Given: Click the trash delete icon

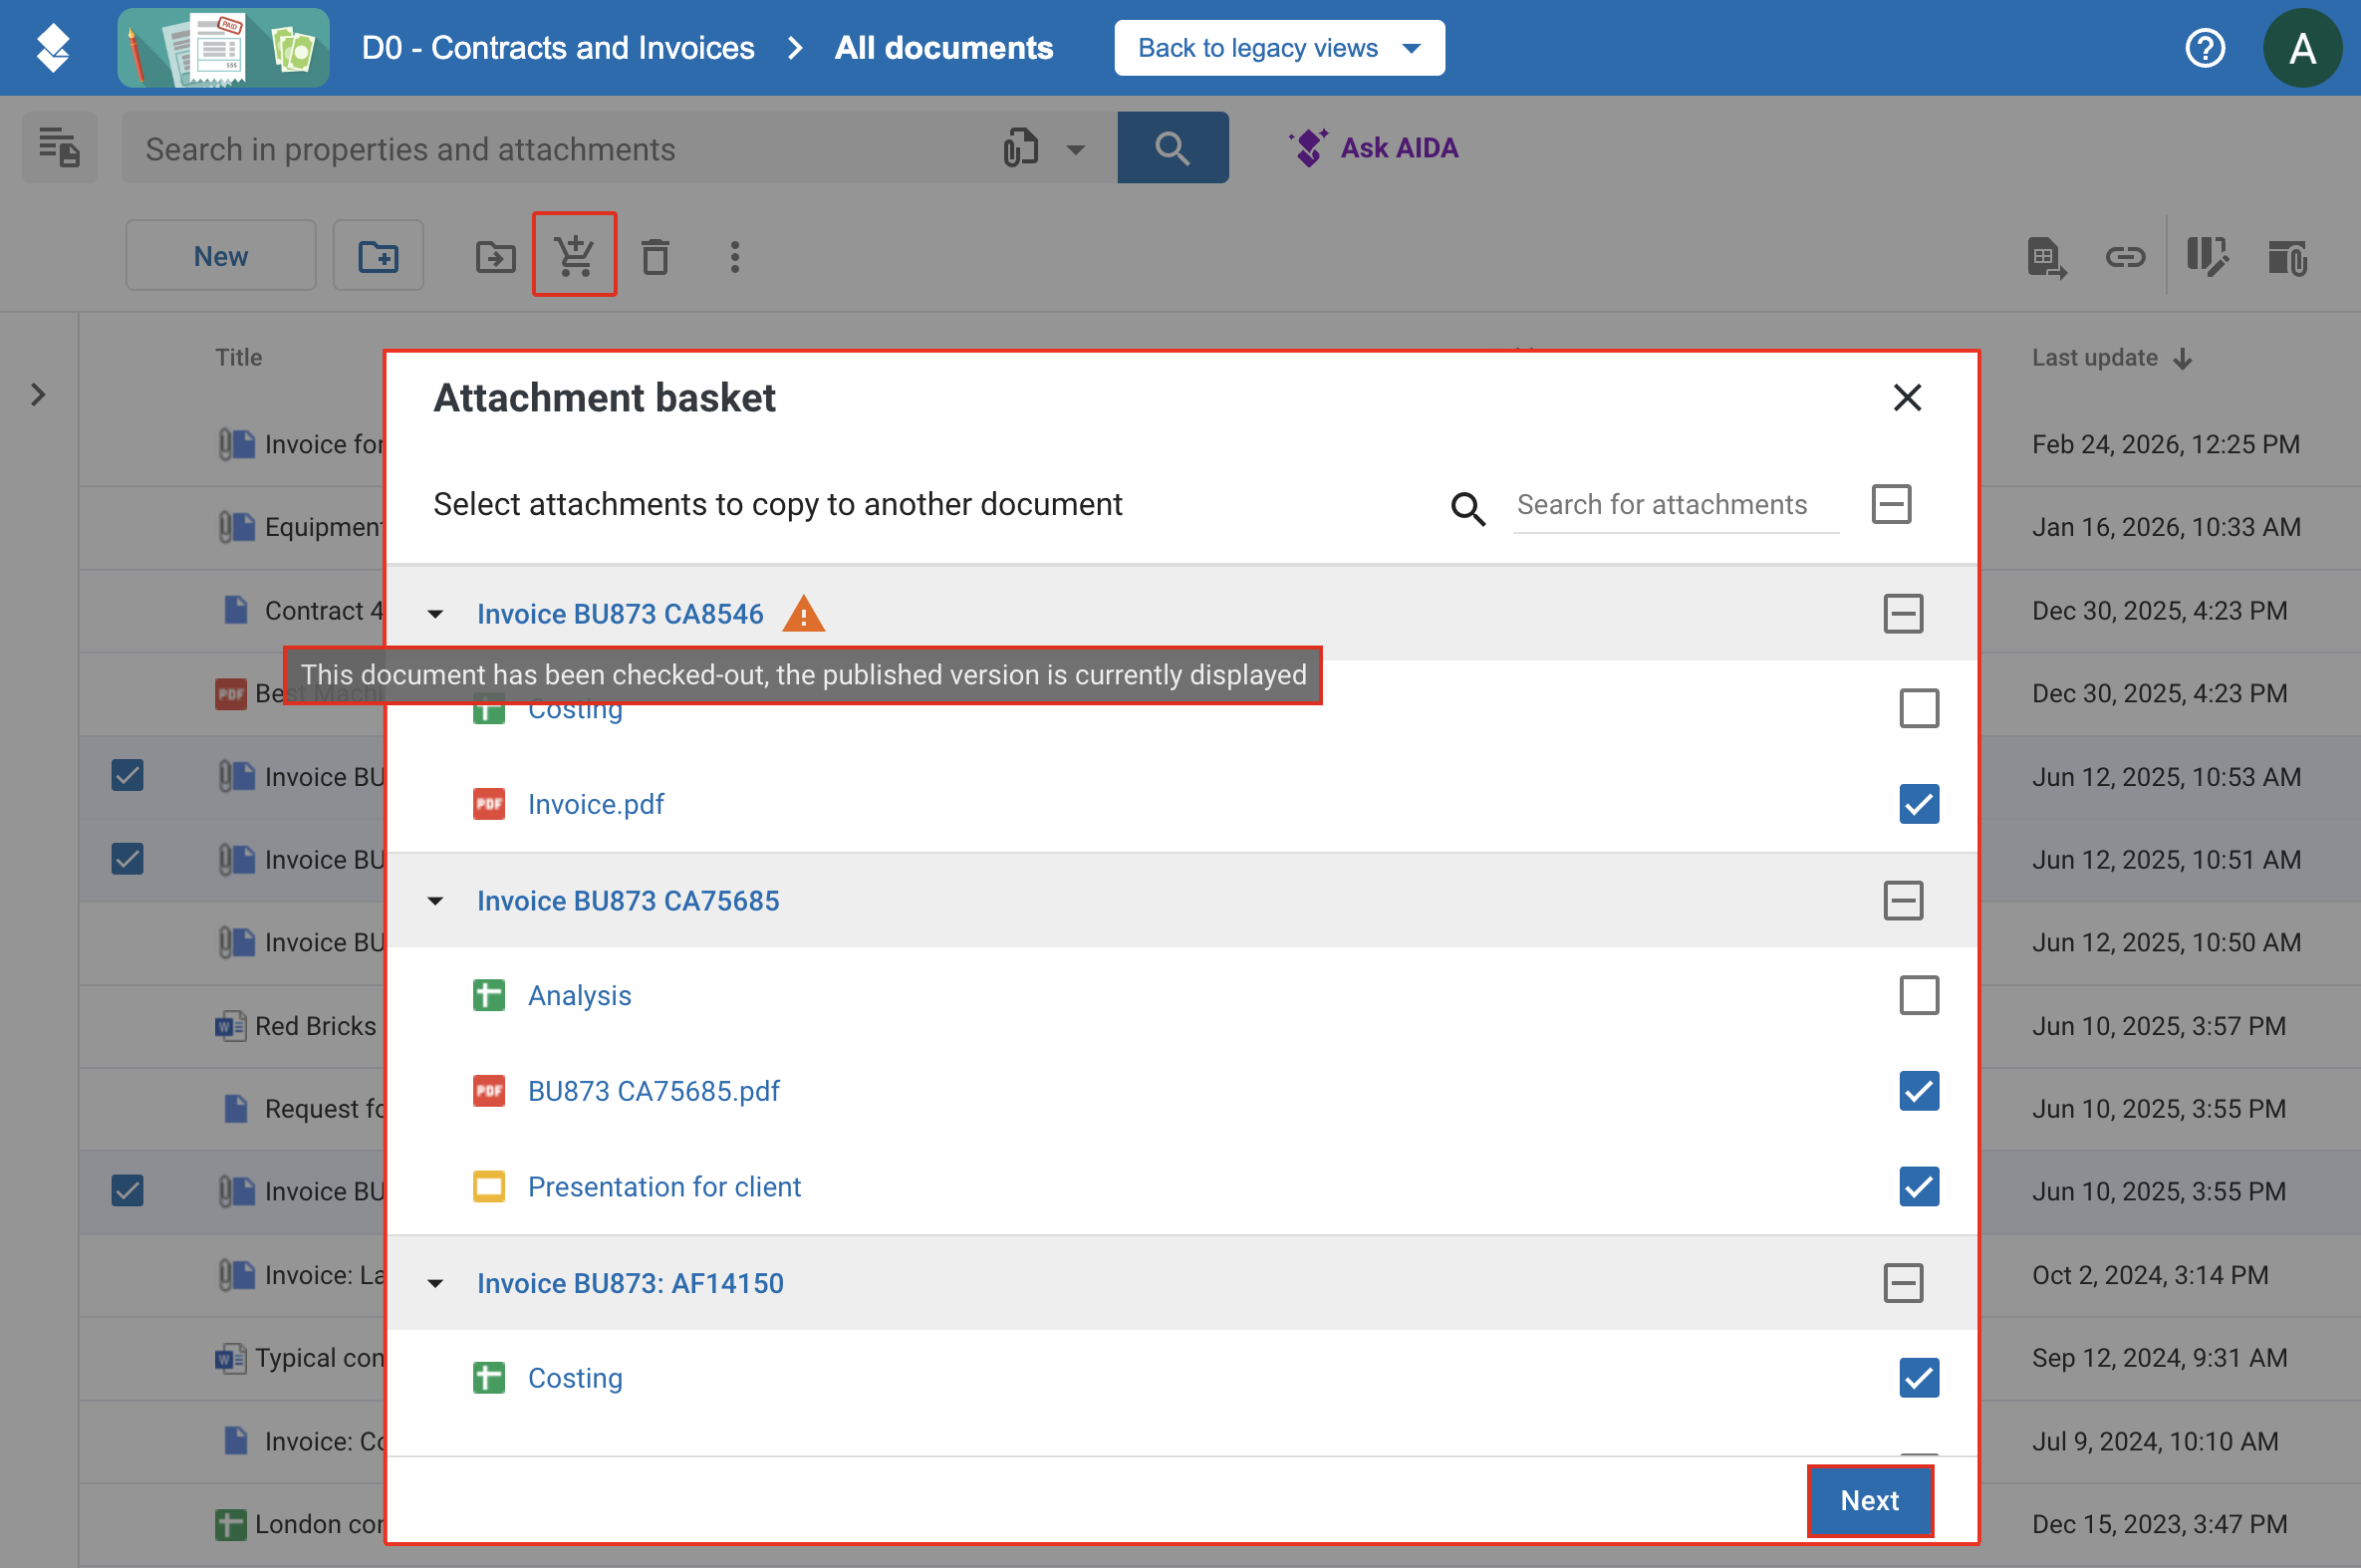Looking at the screenshot, I should point(655,257).
